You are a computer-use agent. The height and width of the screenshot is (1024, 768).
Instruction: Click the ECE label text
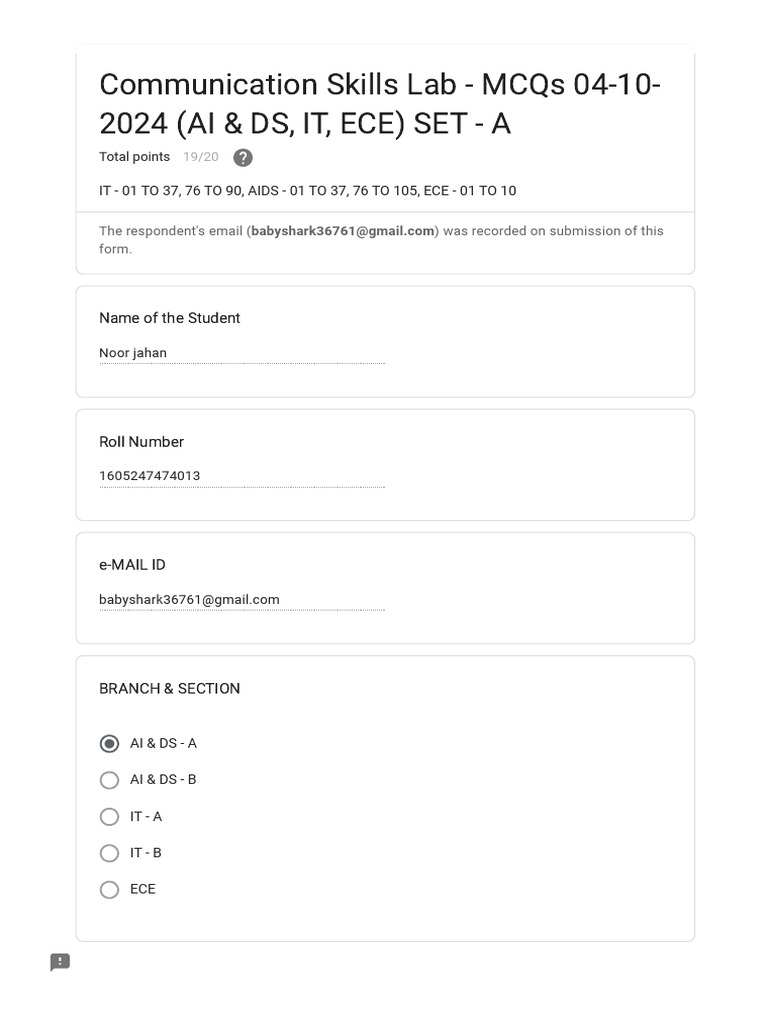pyautogui.click(x=143, y=889)
